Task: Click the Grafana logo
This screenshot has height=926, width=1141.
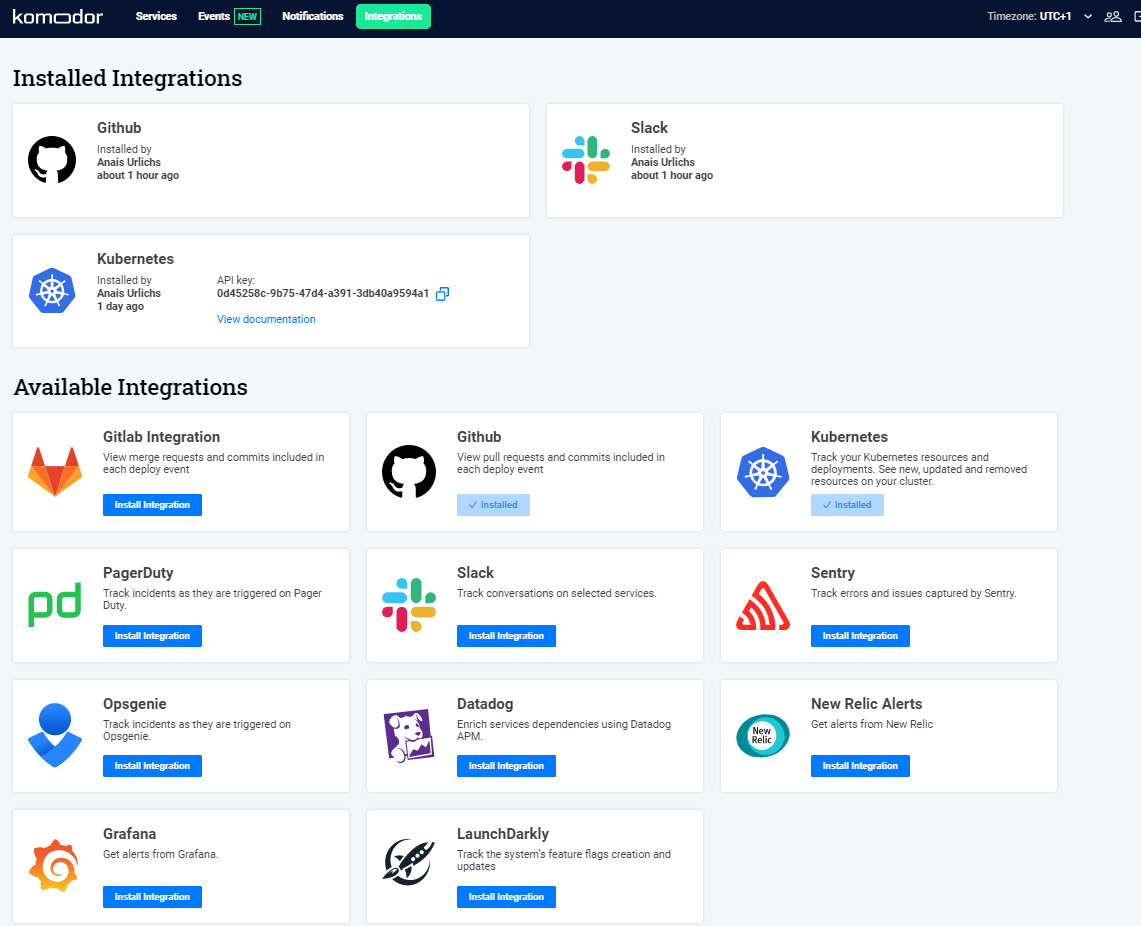Action: 54,865
